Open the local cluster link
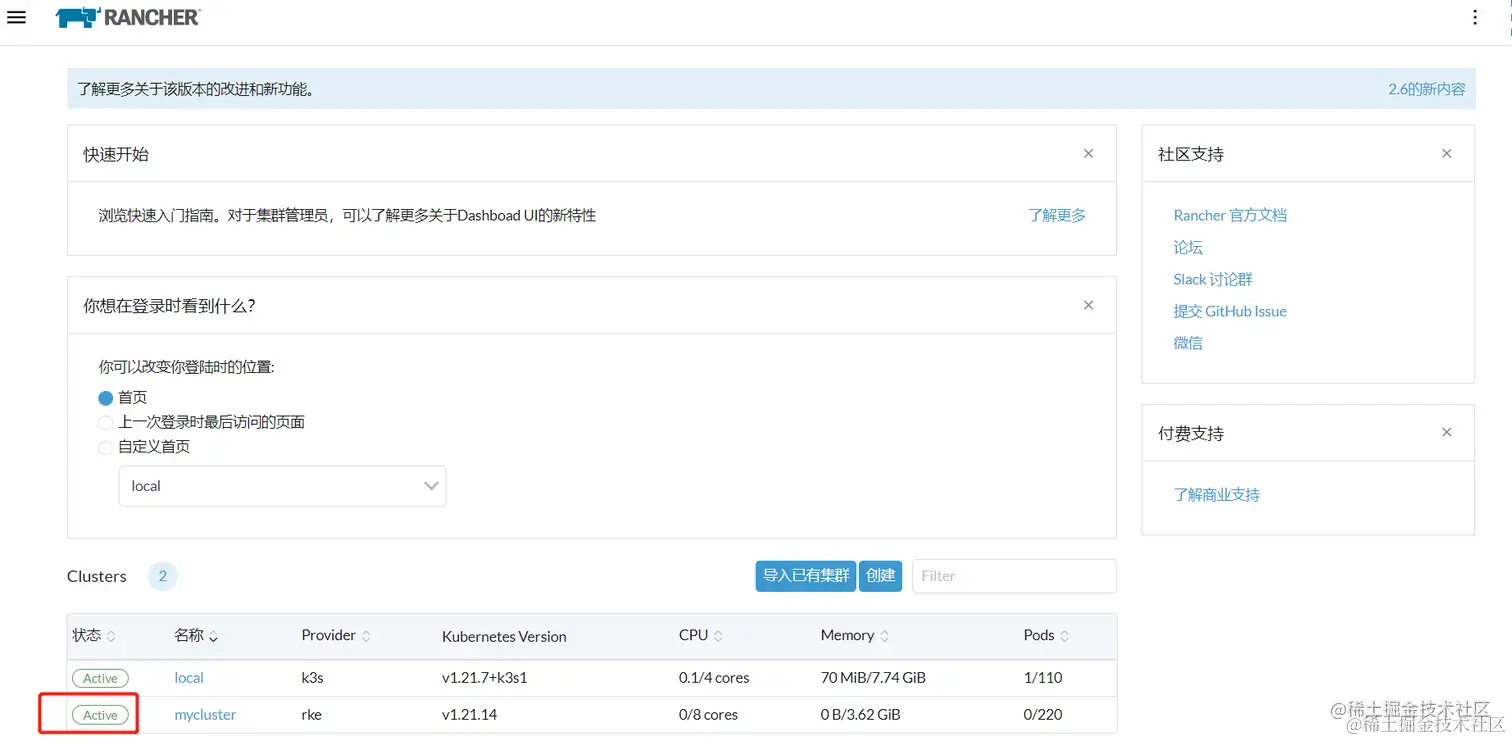This screenshot has height=741, width=1512. point(189,678)
